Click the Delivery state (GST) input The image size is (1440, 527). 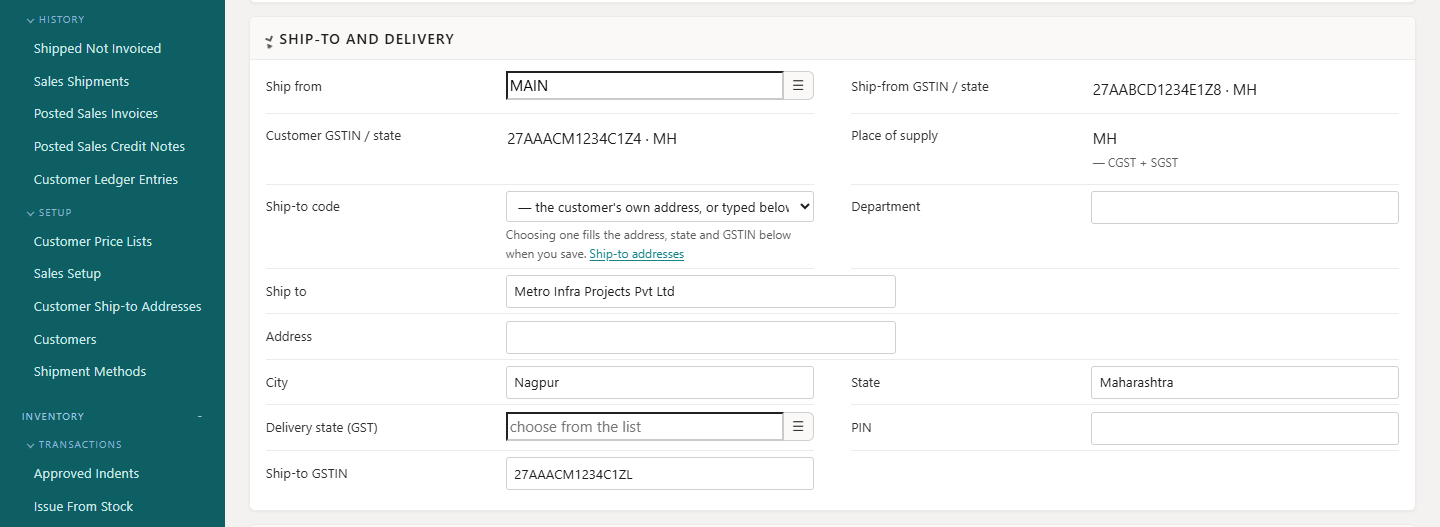tap(645, 427)
